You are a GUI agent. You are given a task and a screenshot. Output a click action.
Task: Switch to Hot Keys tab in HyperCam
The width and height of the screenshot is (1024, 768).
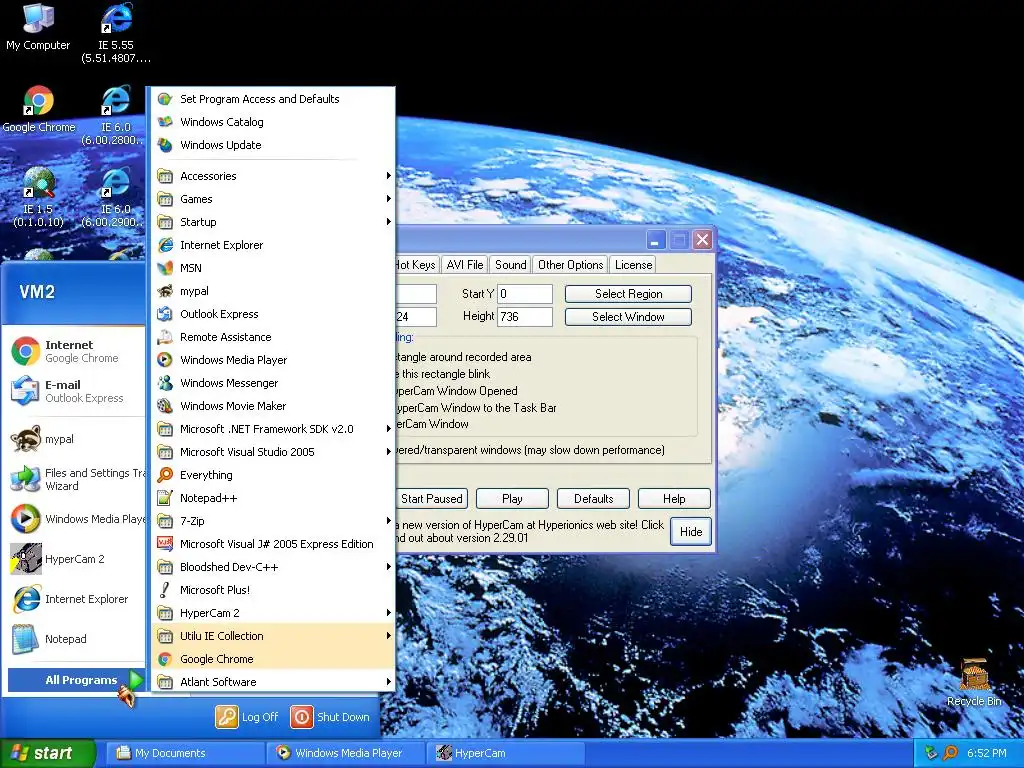pos(416,264)
